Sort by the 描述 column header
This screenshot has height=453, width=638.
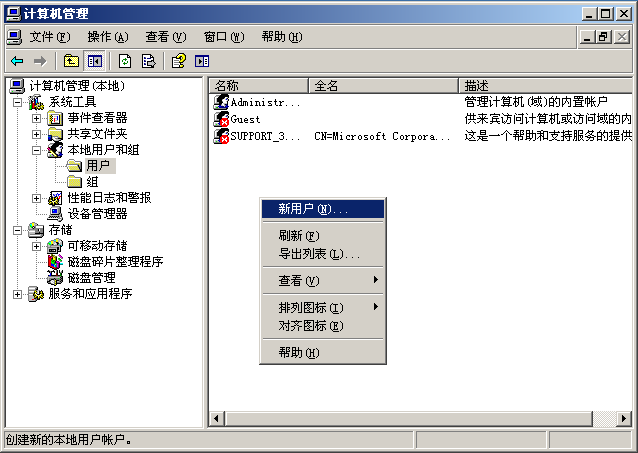click(546, 86)
